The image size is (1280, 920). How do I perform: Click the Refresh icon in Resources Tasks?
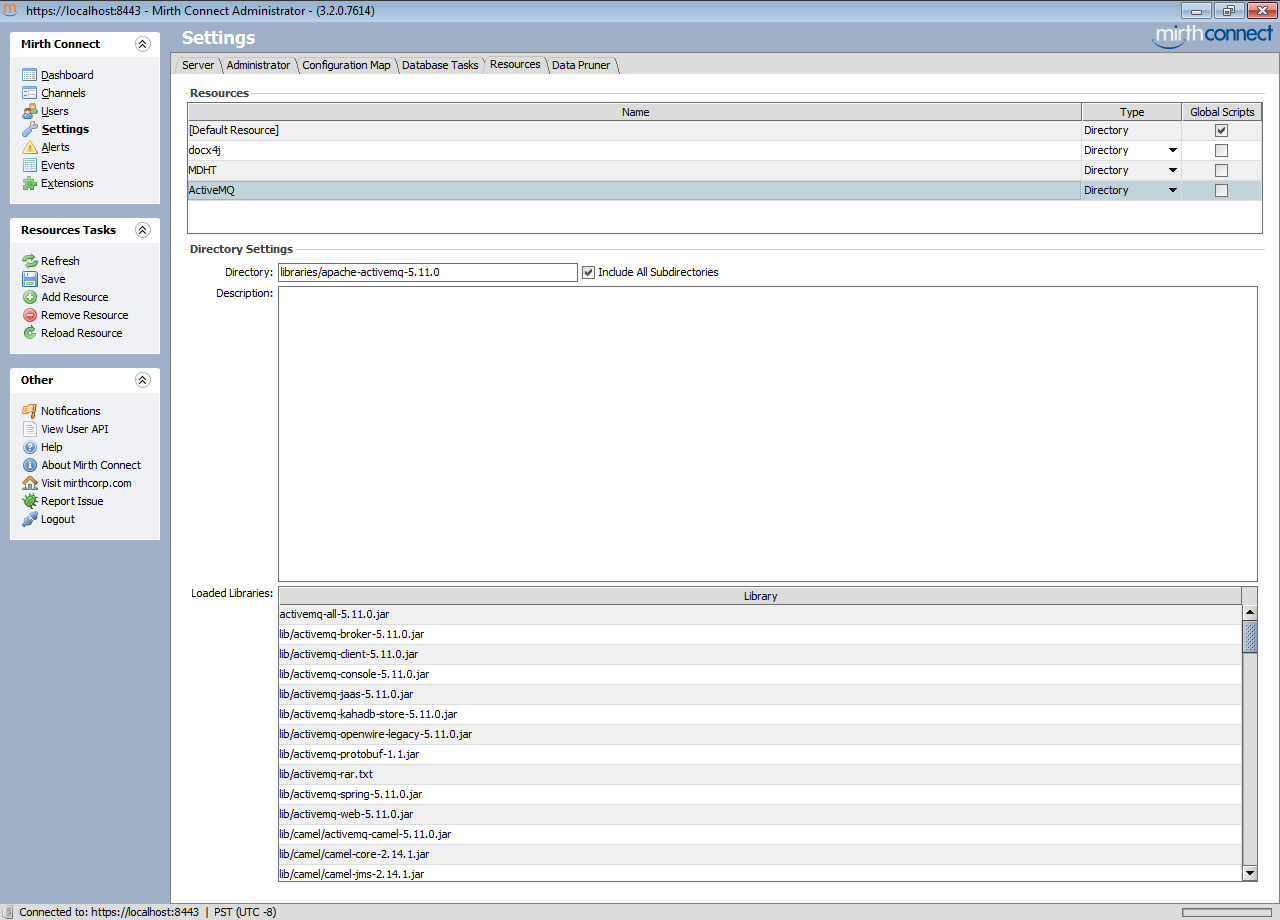(x=30, y=261)
